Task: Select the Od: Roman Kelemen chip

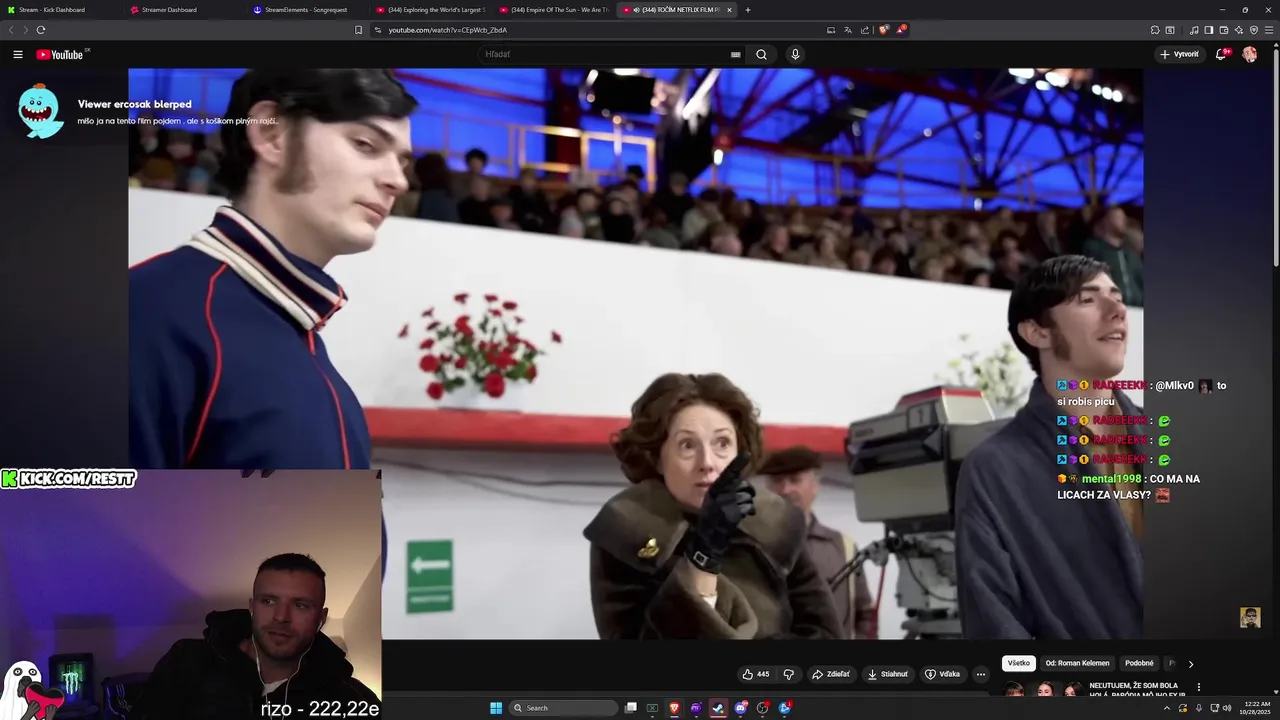Action: point(1077,663)
